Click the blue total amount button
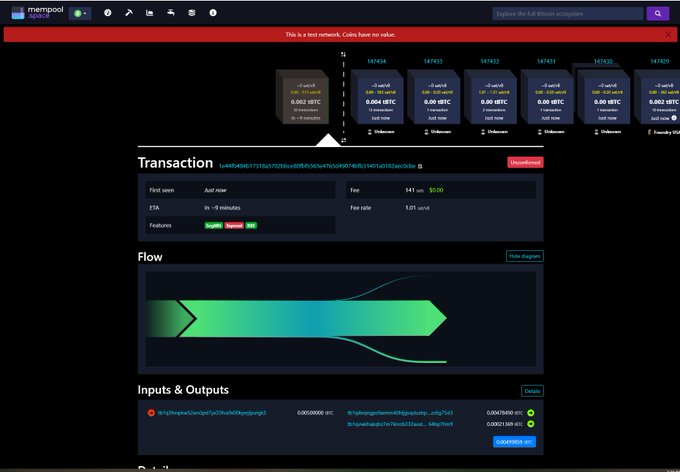Viewport: 680px width, 472px height. pos(514,442)
